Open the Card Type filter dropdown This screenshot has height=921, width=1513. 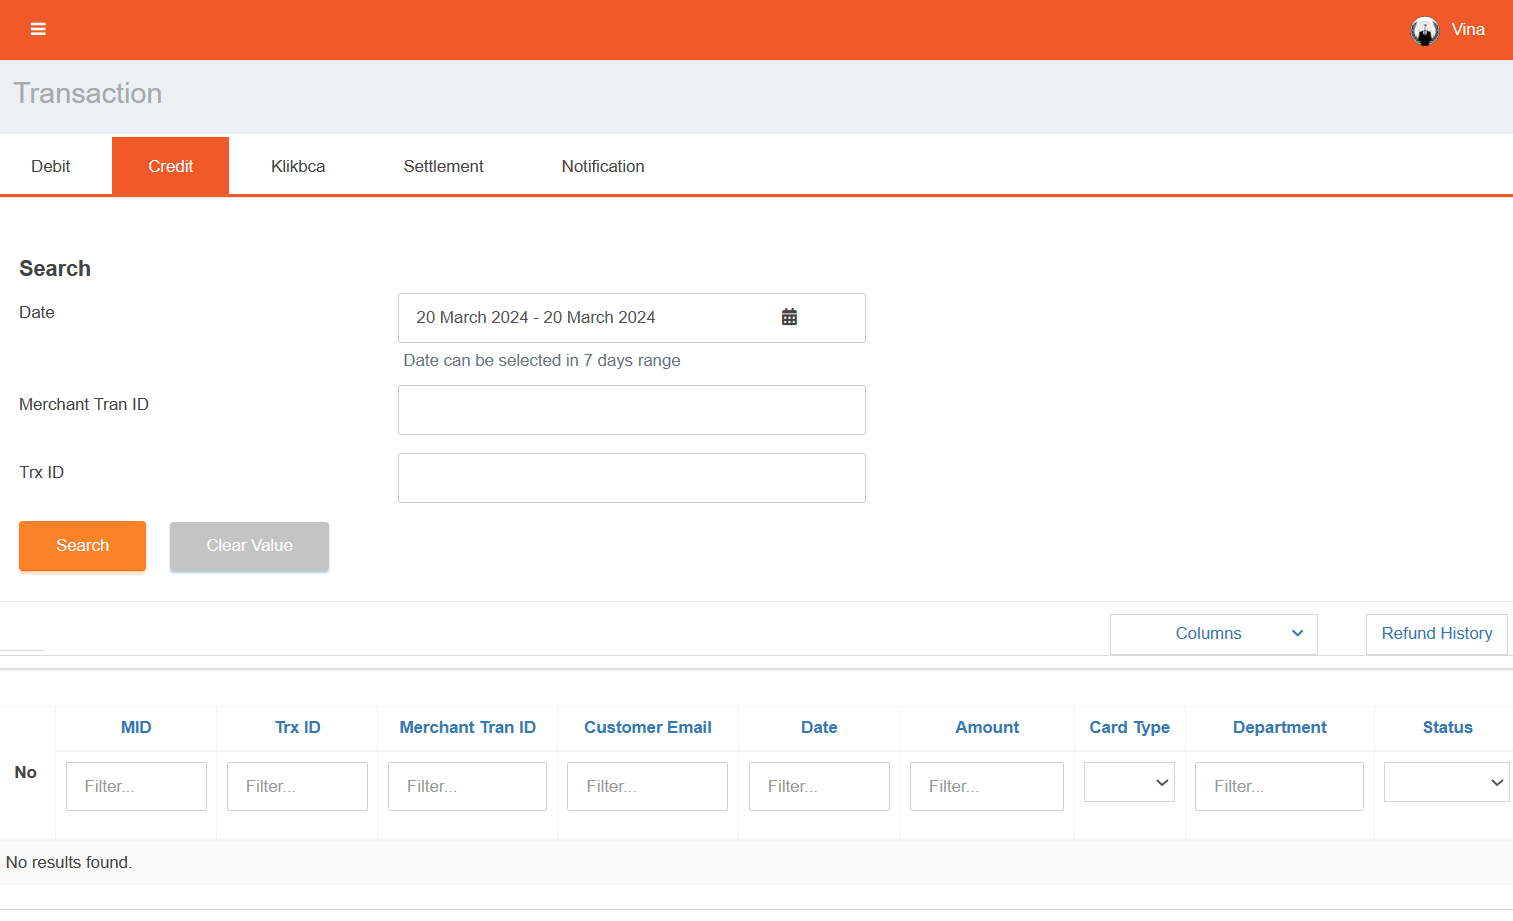pos(1129,783)
